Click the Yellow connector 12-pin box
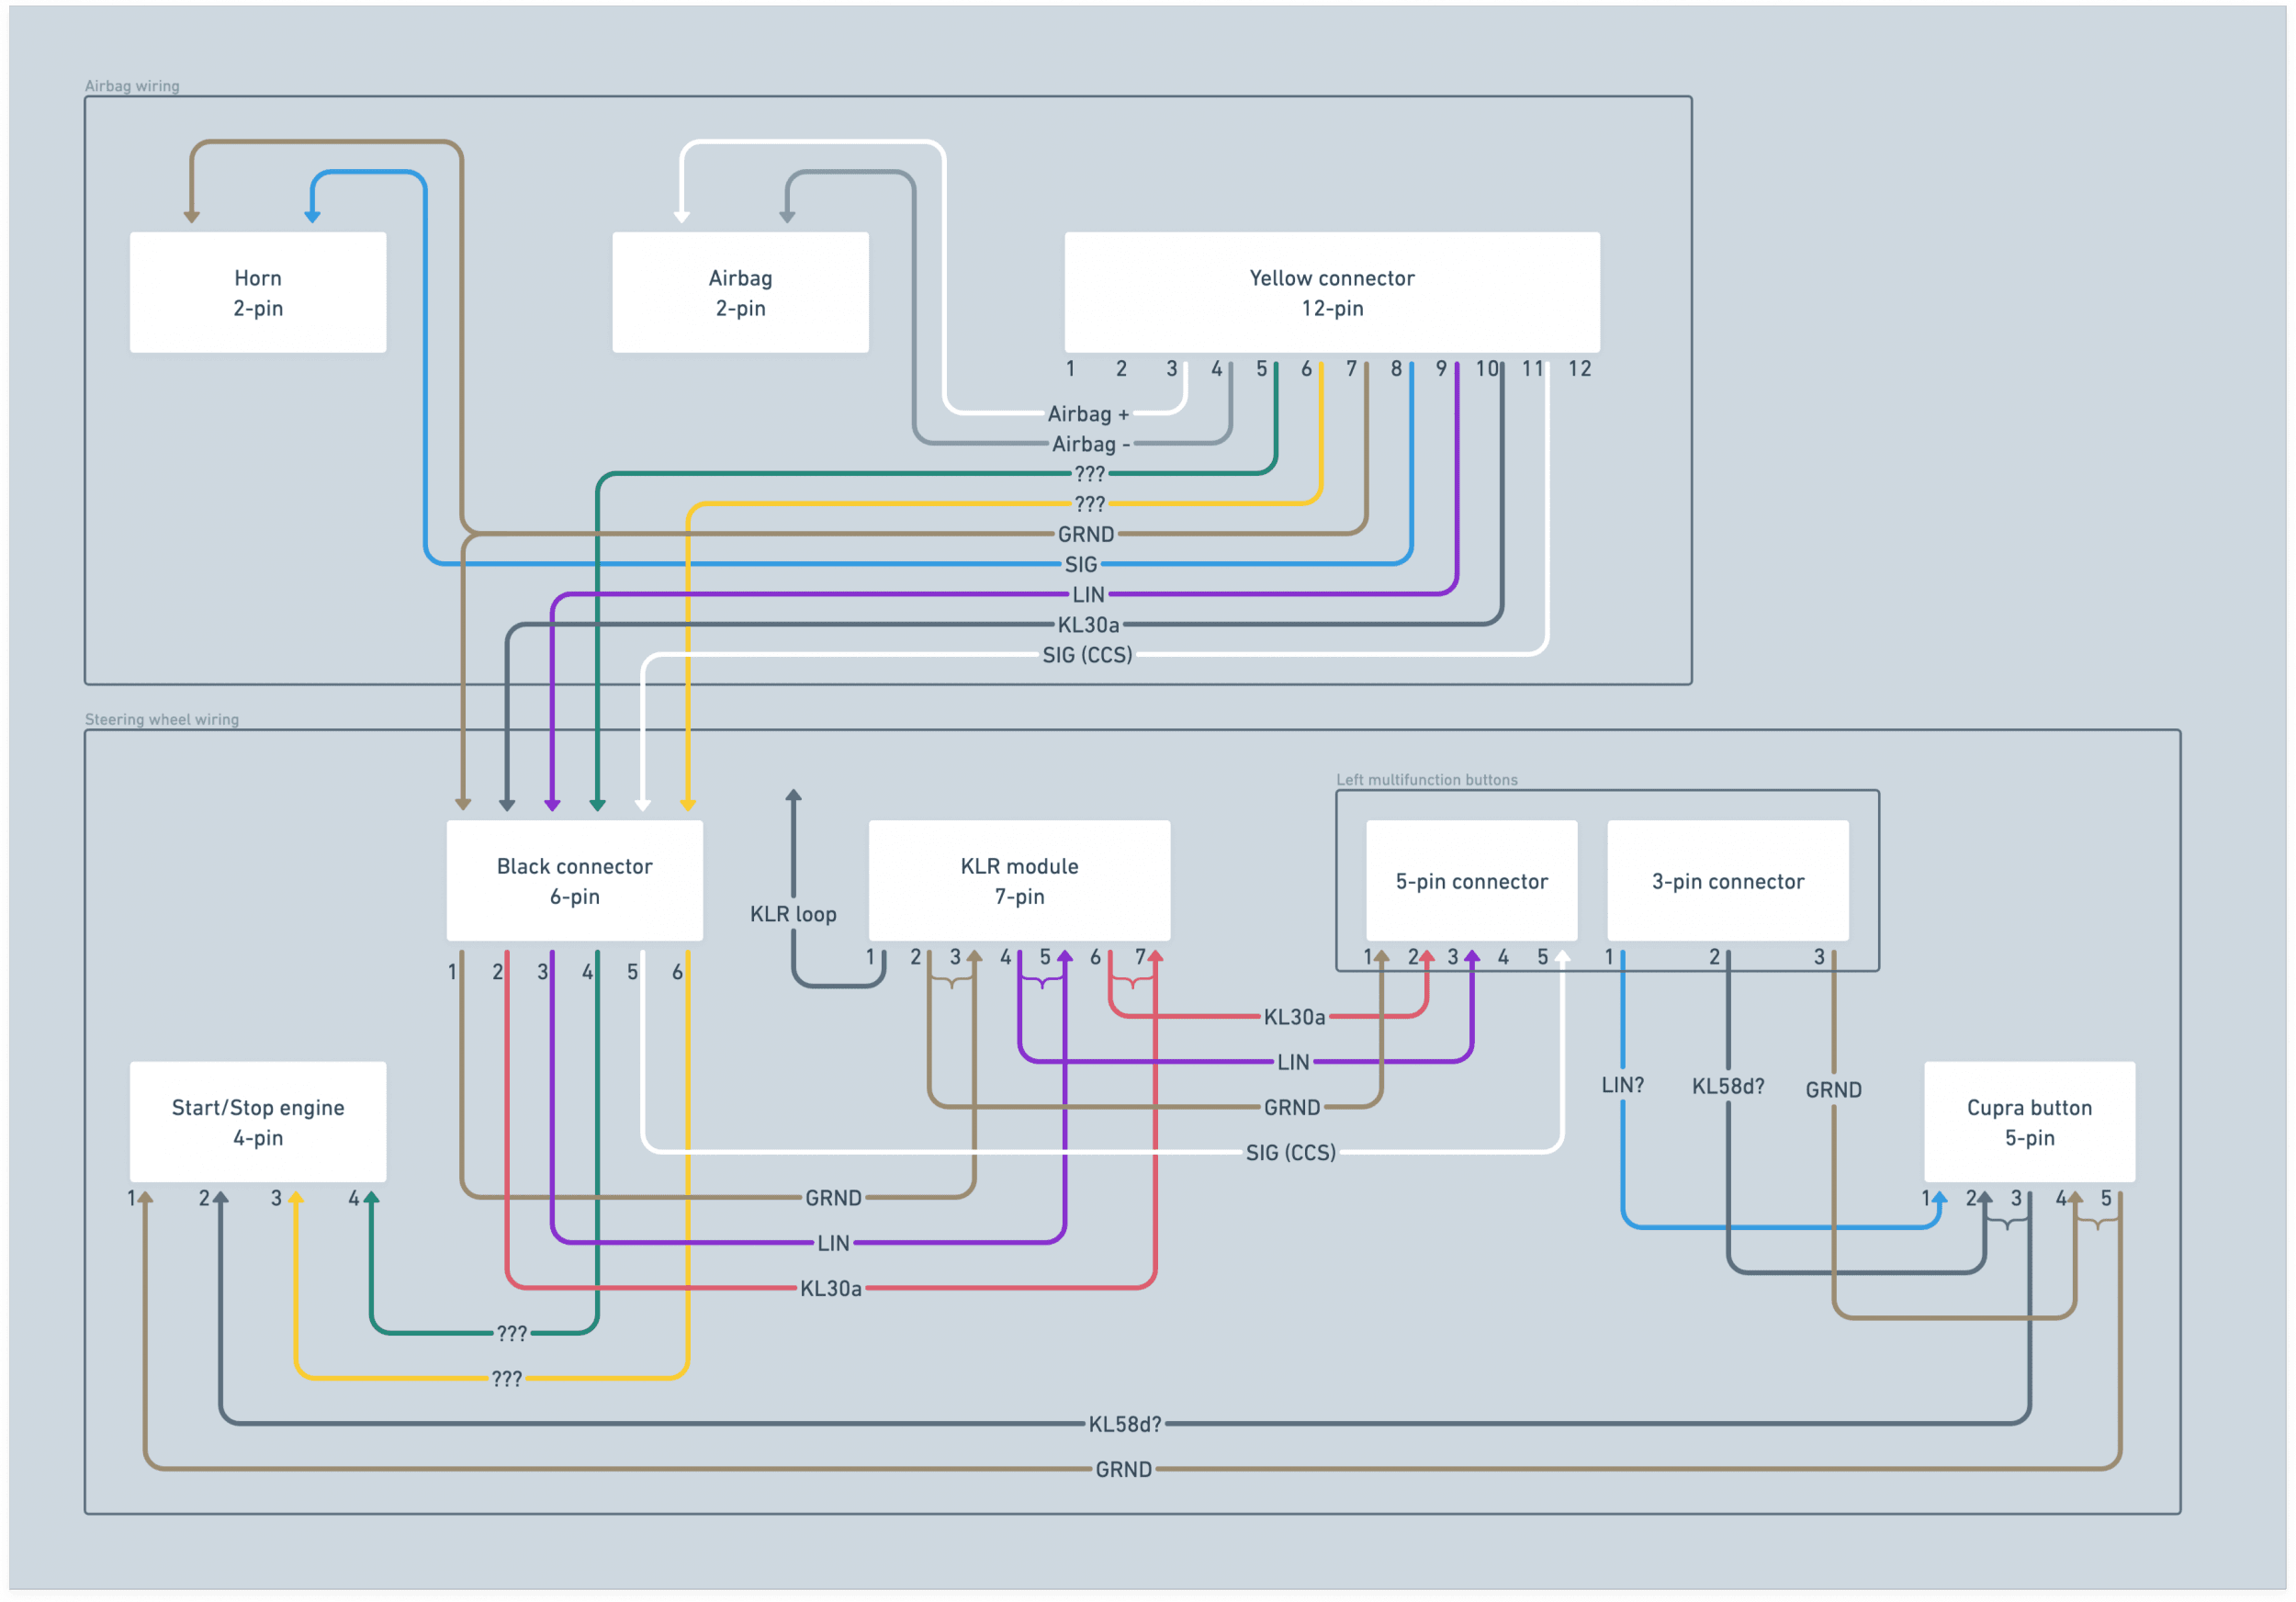This screenshot has height=1602, width=2296. point(1331,292)
